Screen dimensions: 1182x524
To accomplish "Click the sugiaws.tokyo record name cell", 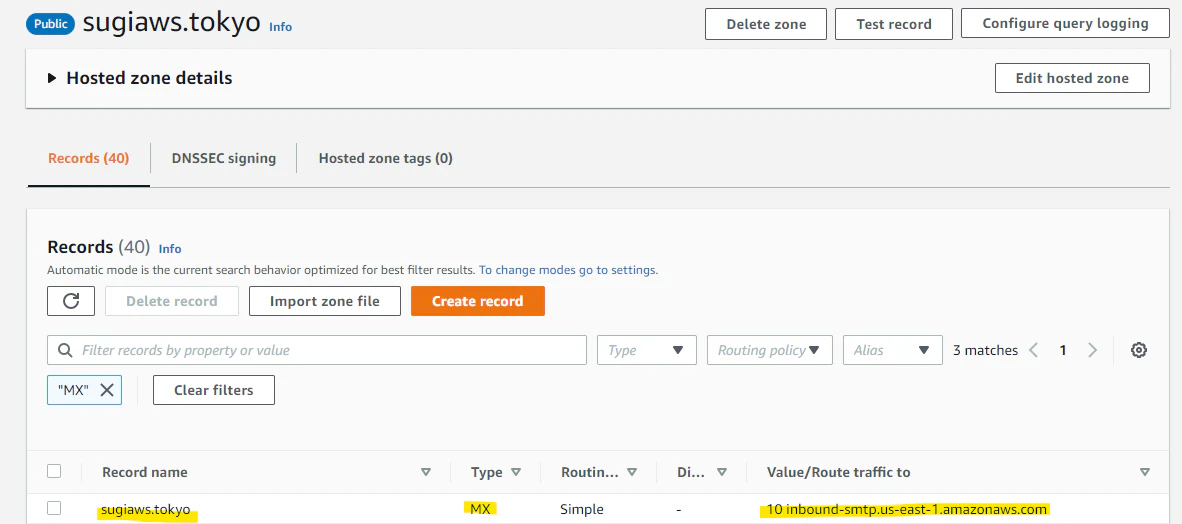I will point(146,509).
